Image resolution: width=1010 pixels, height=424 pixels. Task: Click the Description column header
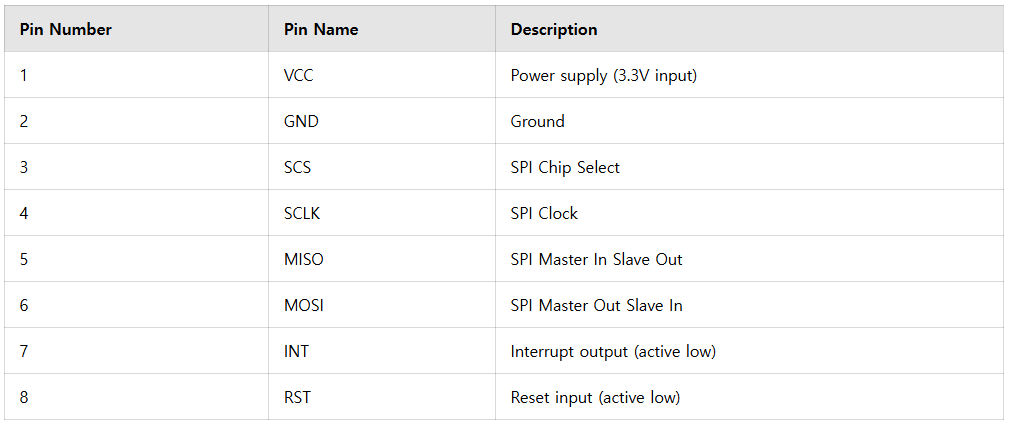(x=554, y=30)
